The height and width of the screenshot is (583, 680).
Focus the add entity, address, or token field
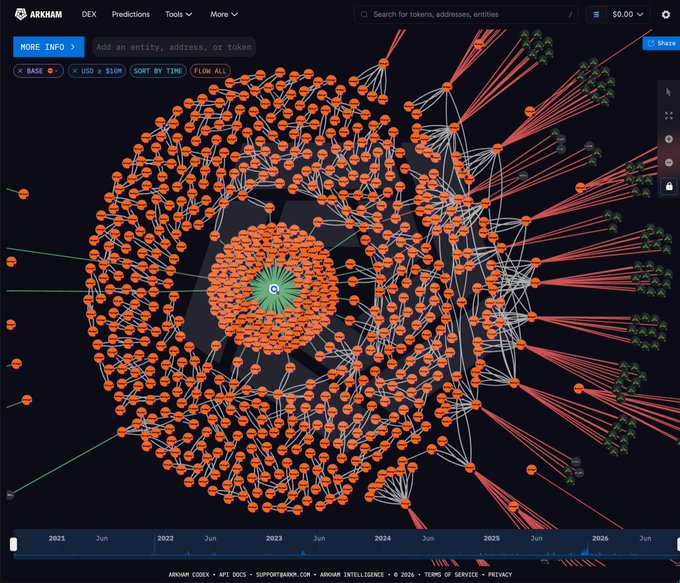(174, 47)
